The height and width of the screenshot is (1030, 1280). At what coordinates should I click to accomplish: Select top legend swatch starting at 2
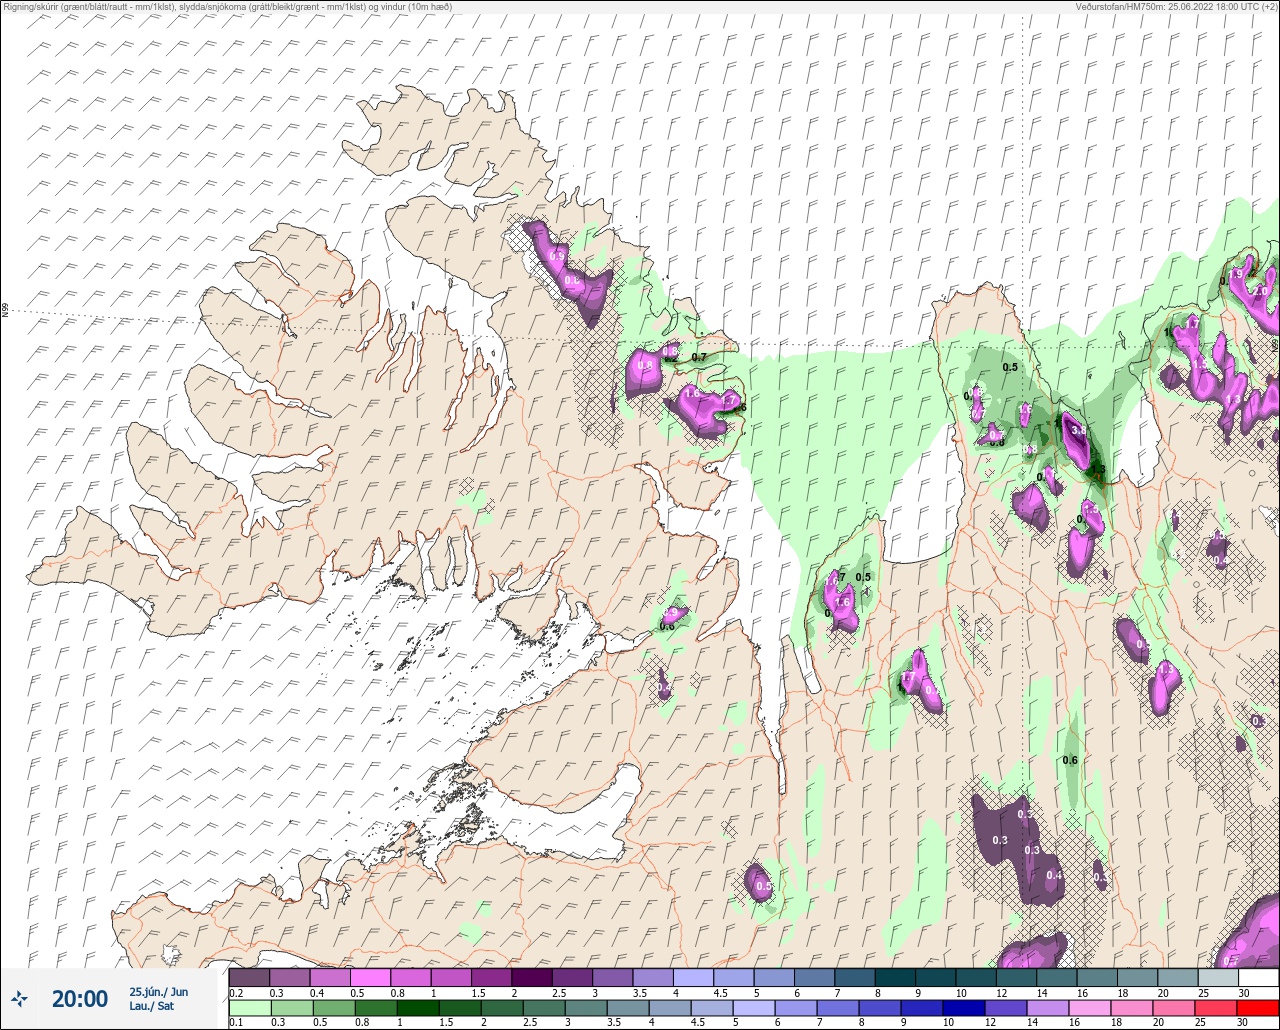[532, 976]
